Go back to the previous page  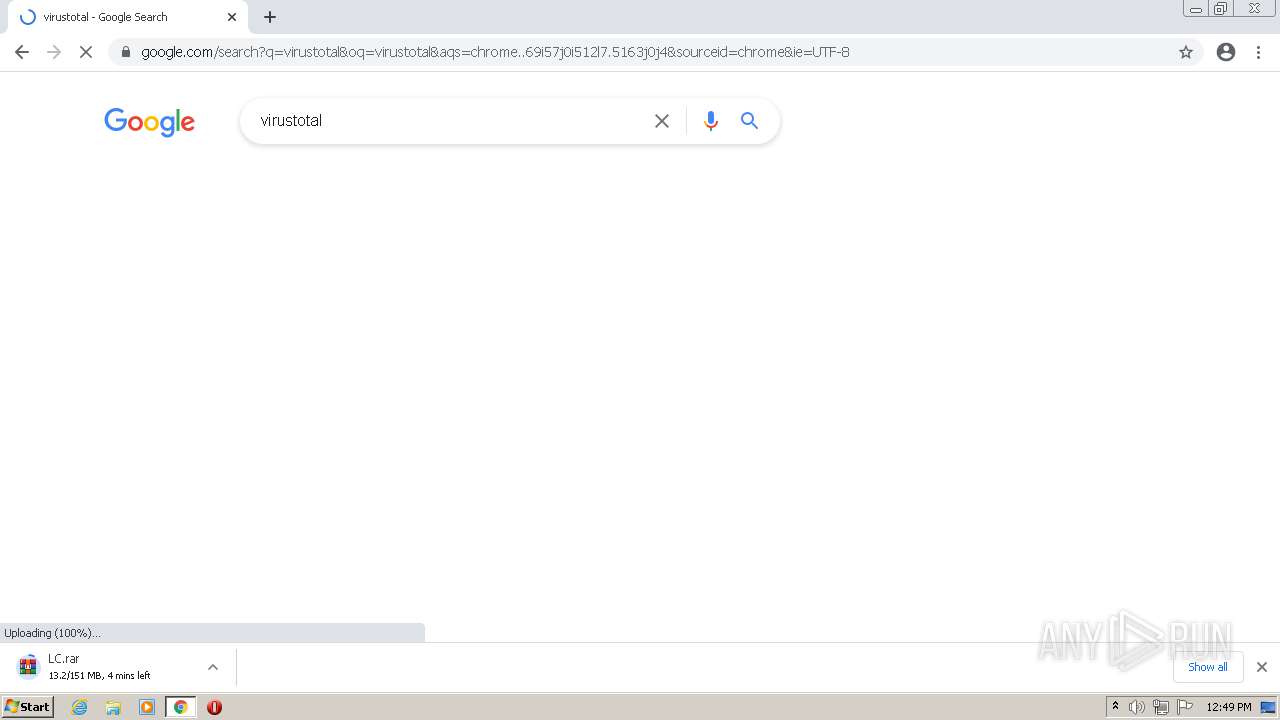coord(22,52)
